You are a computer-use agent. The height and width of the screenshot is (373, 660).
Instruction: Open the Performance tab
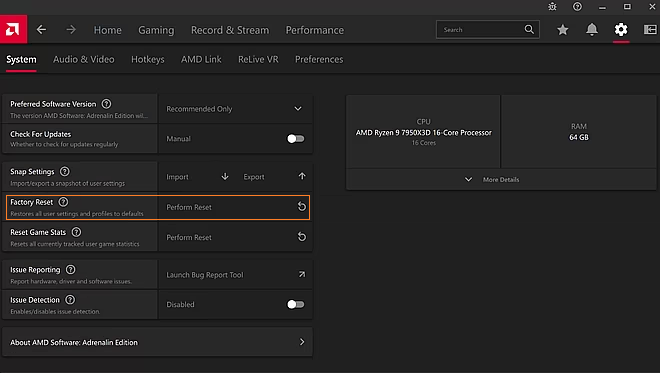tap(315, 30)
